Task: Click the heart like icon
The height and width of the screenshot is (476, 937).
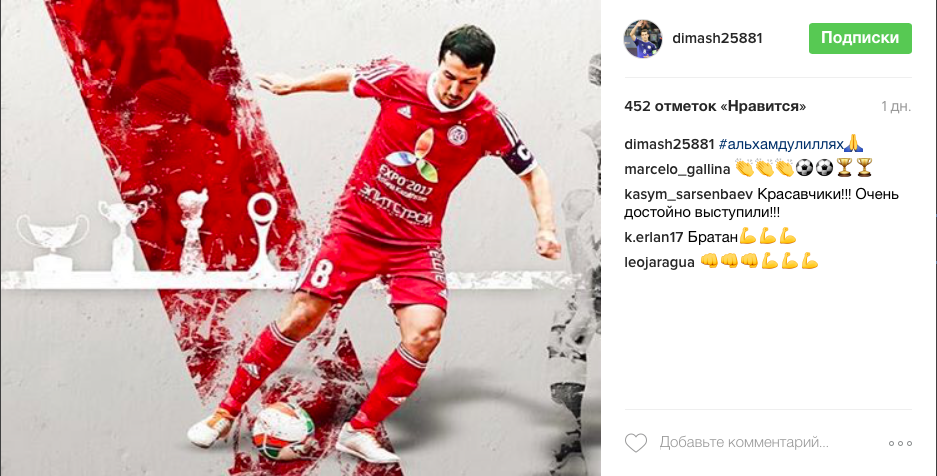Action: click(x=636, y=443)
